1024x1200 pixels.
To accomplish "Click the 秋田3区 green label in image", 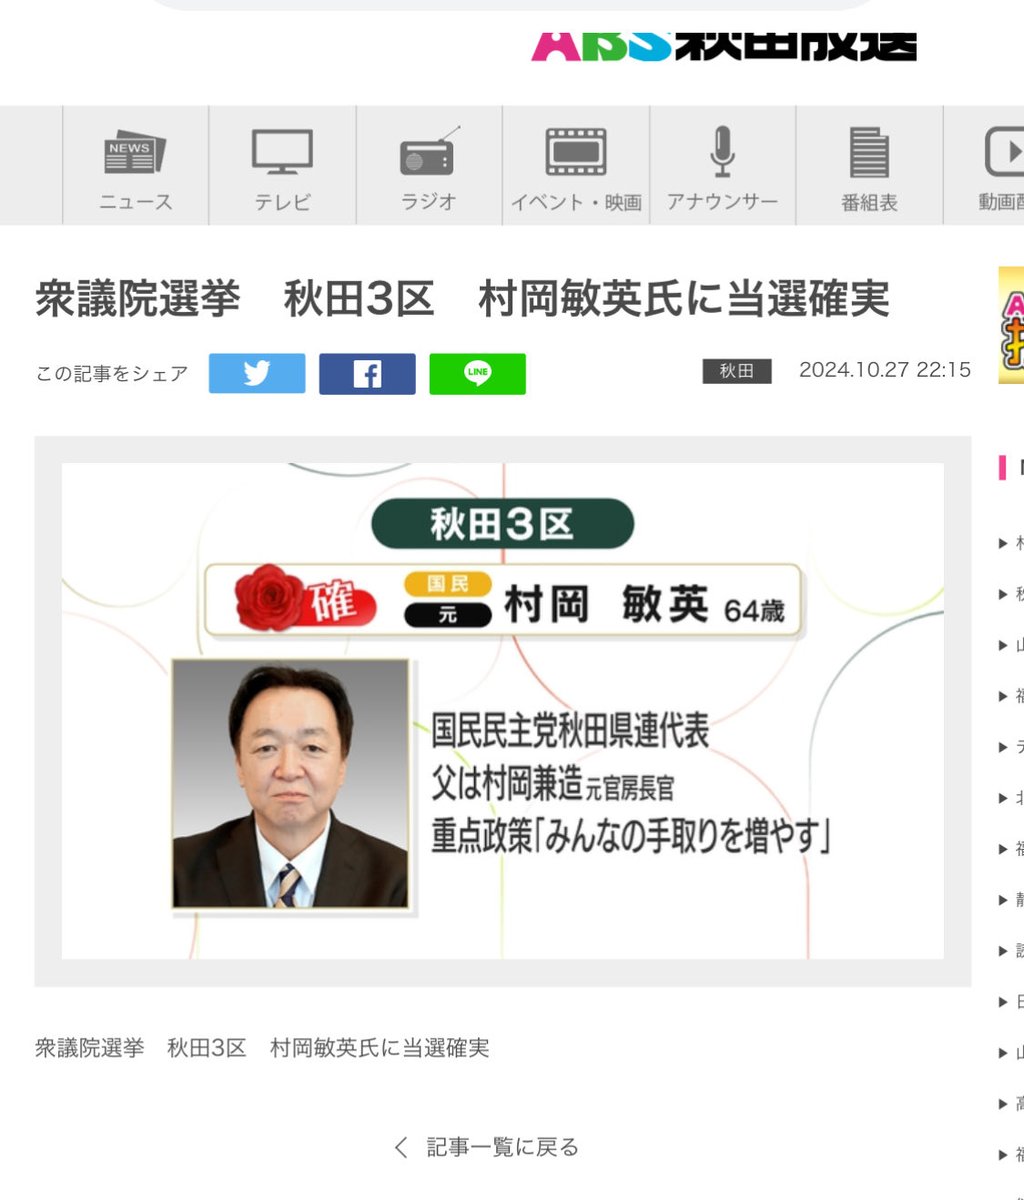I will coord(502,524).
